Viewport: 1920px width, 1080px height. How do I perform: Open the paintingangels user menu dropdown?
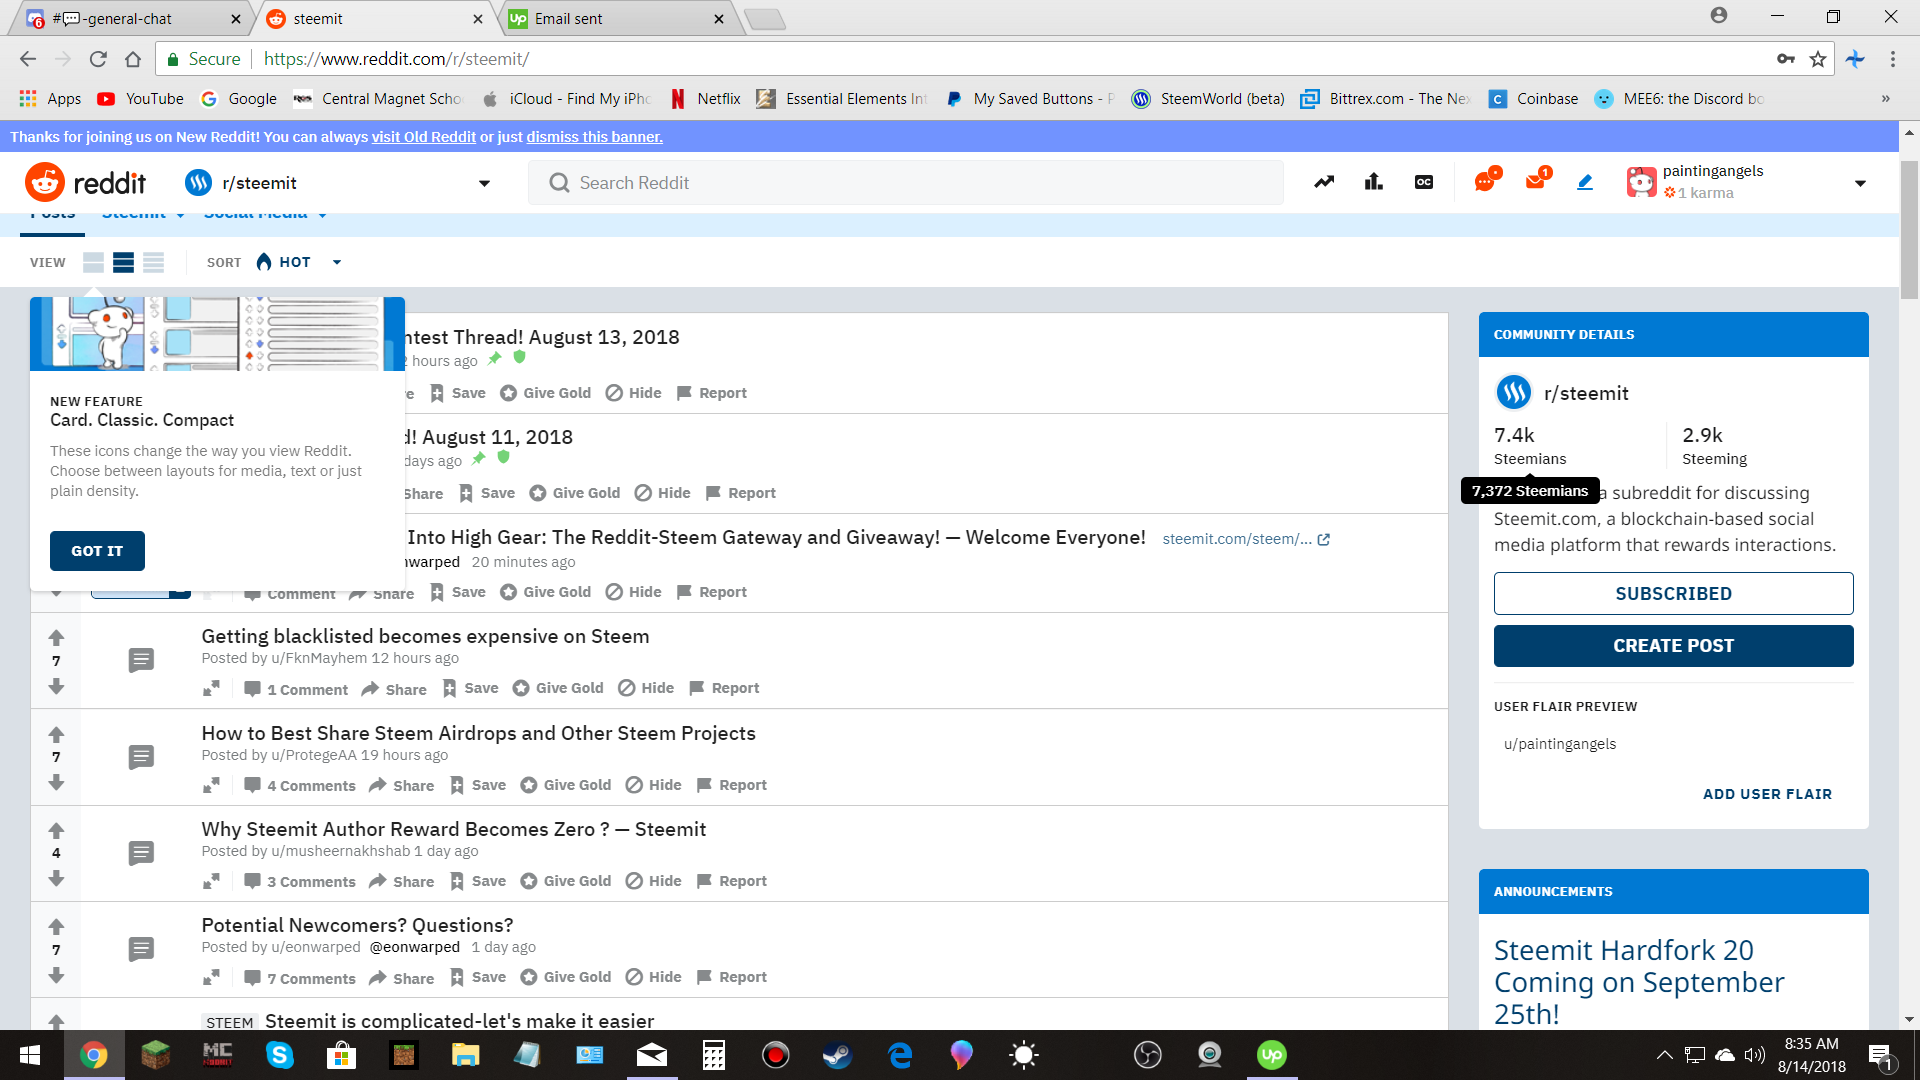(1860, 183)
